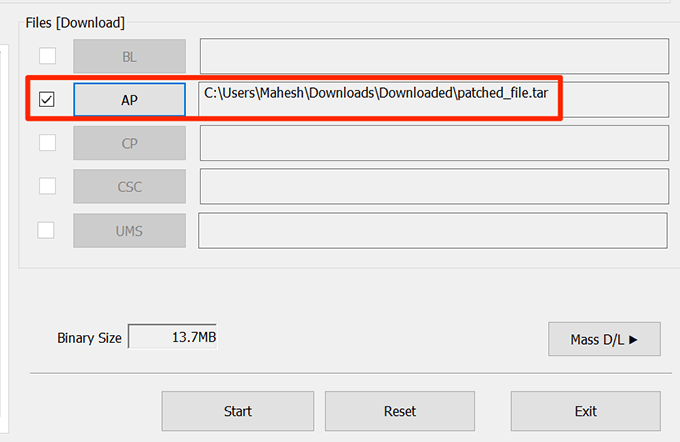Click the CSC file browse button
This screenshot has width=680, height=442.
[129, 187]
